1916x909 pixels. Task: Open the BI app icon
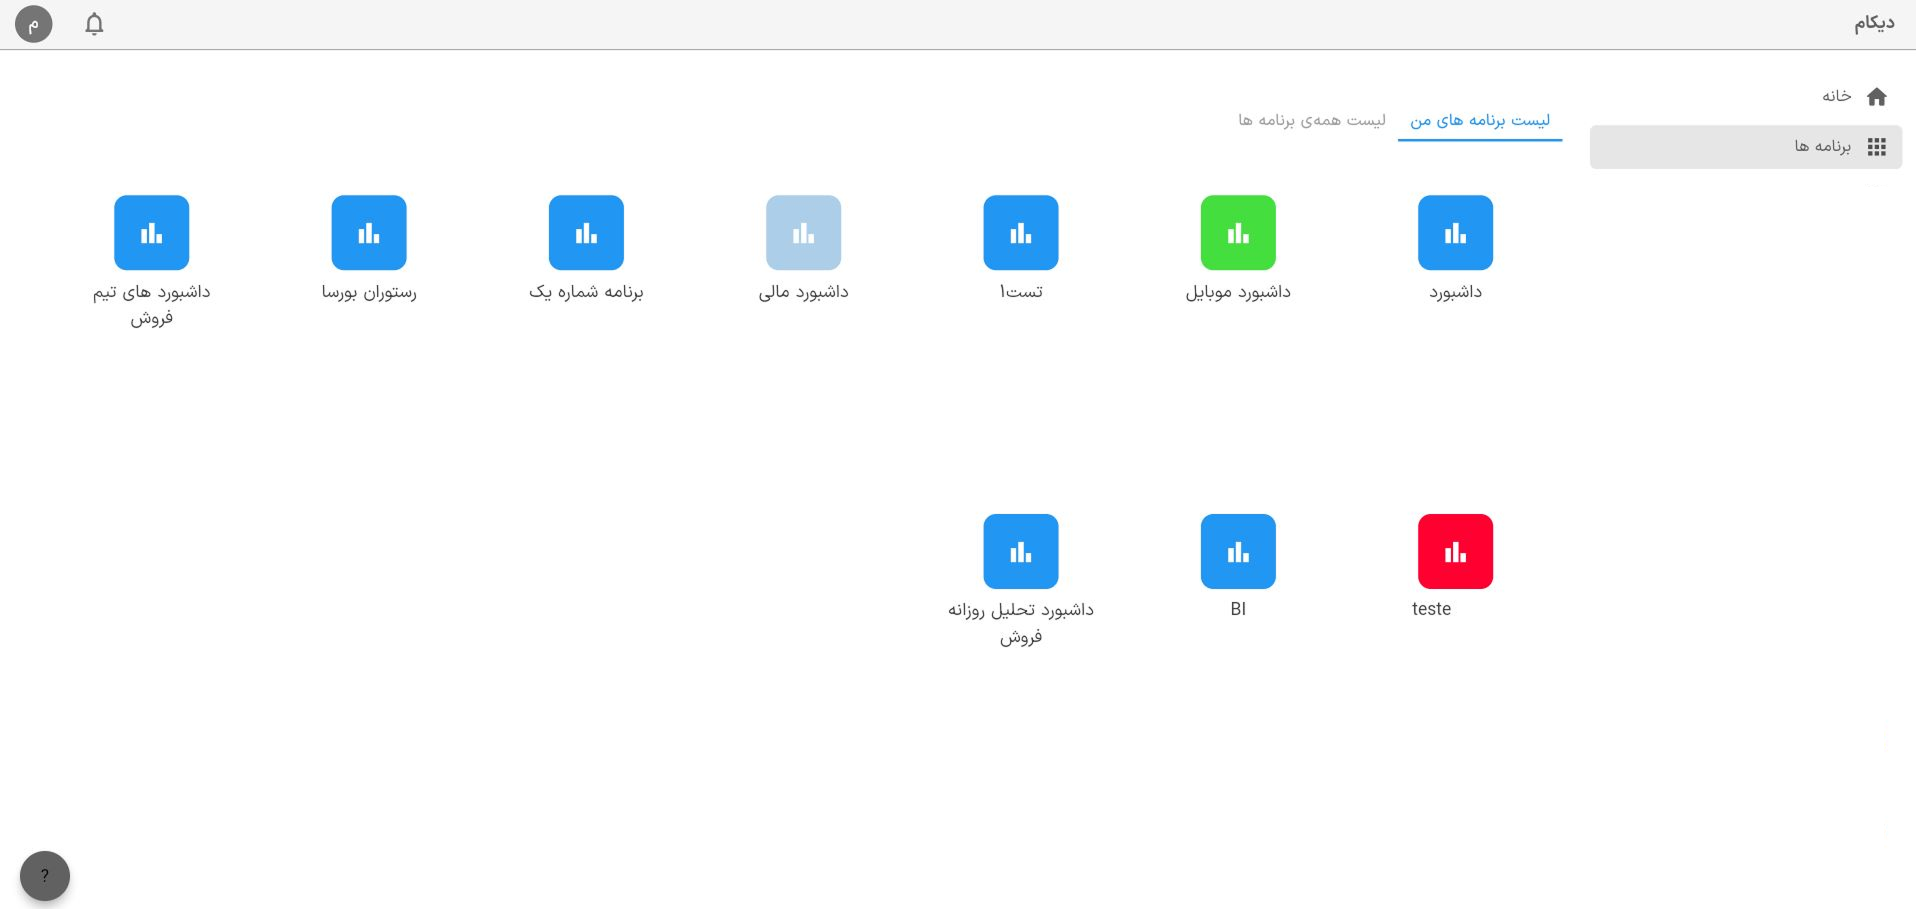[x=1238, y=551]
